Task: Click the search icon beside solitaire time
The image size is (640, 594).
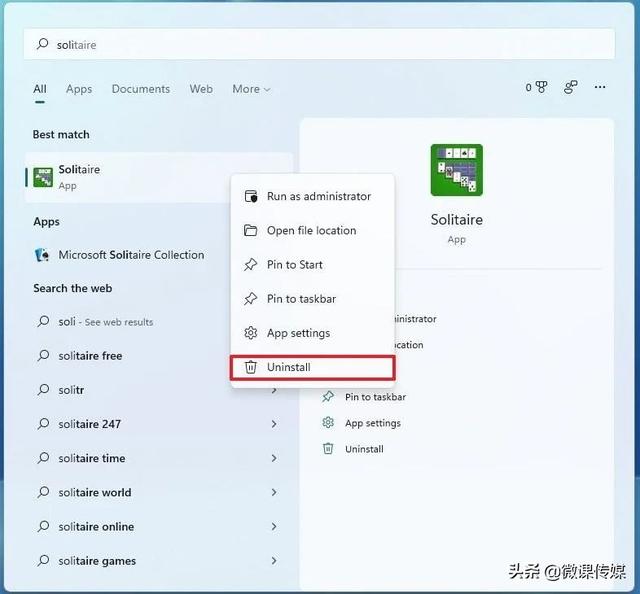Action: pos(43,458)
